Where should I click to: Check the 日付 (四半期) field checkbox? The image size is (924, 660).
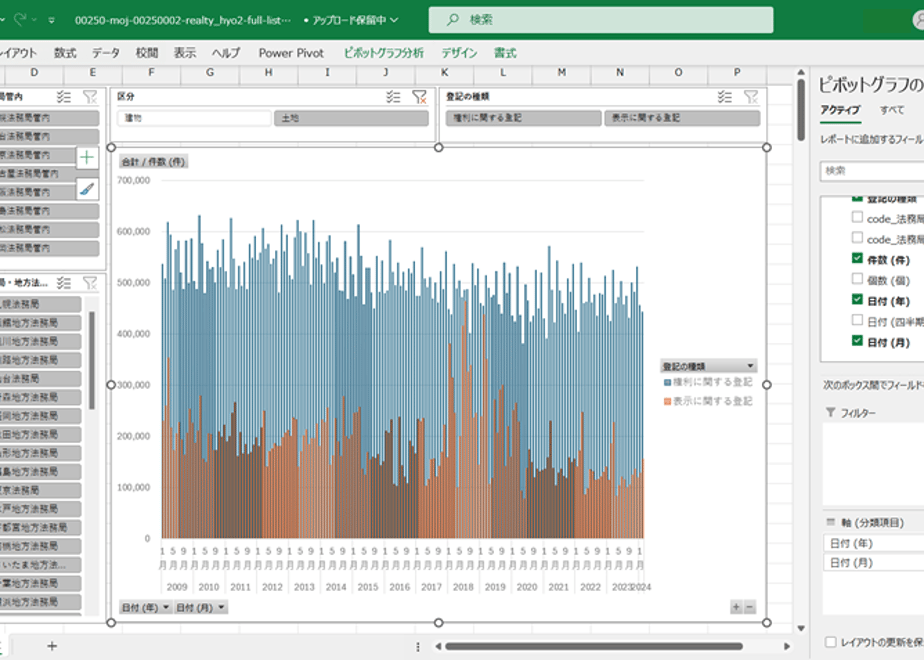click(857, 320)
